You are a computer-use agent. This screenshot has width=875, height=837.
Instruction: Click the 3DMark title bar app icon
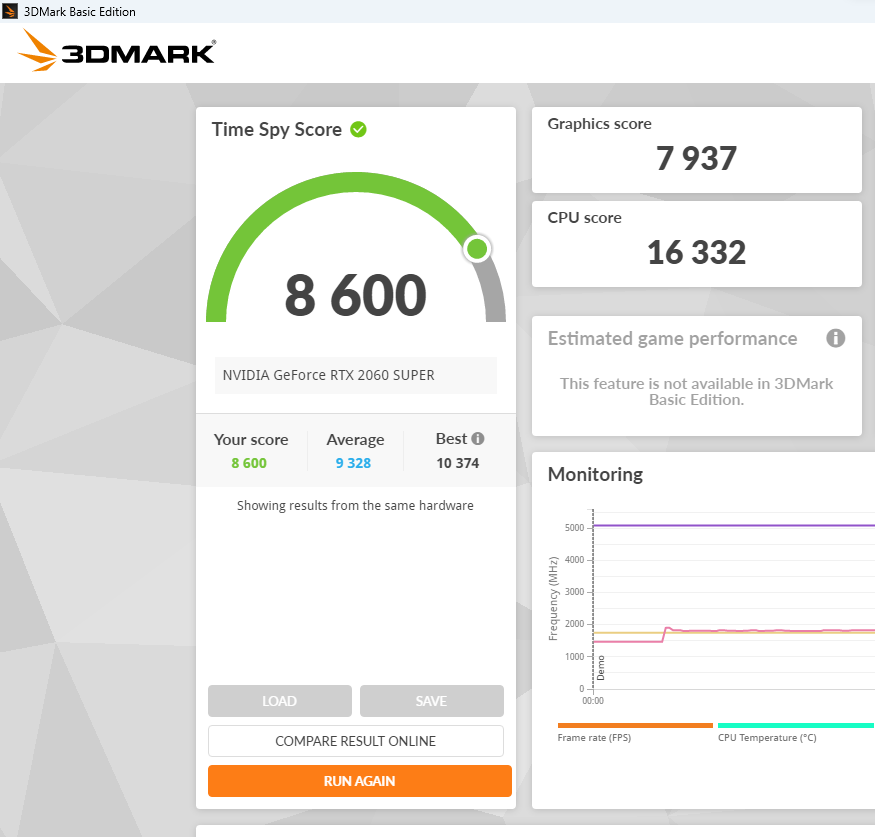point(10,11)
